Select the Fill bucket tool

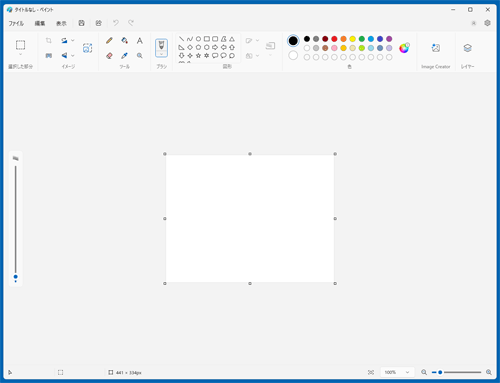124,41
